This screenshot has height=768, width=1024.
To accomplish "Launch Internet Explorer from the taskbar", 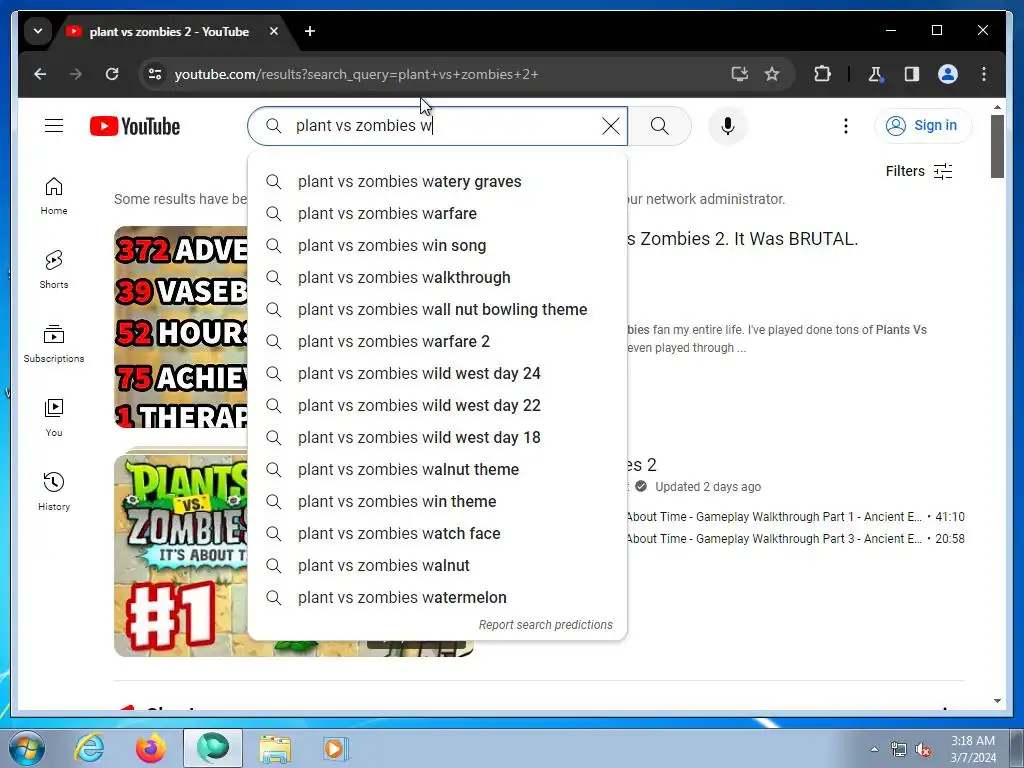I will (89, 748).
